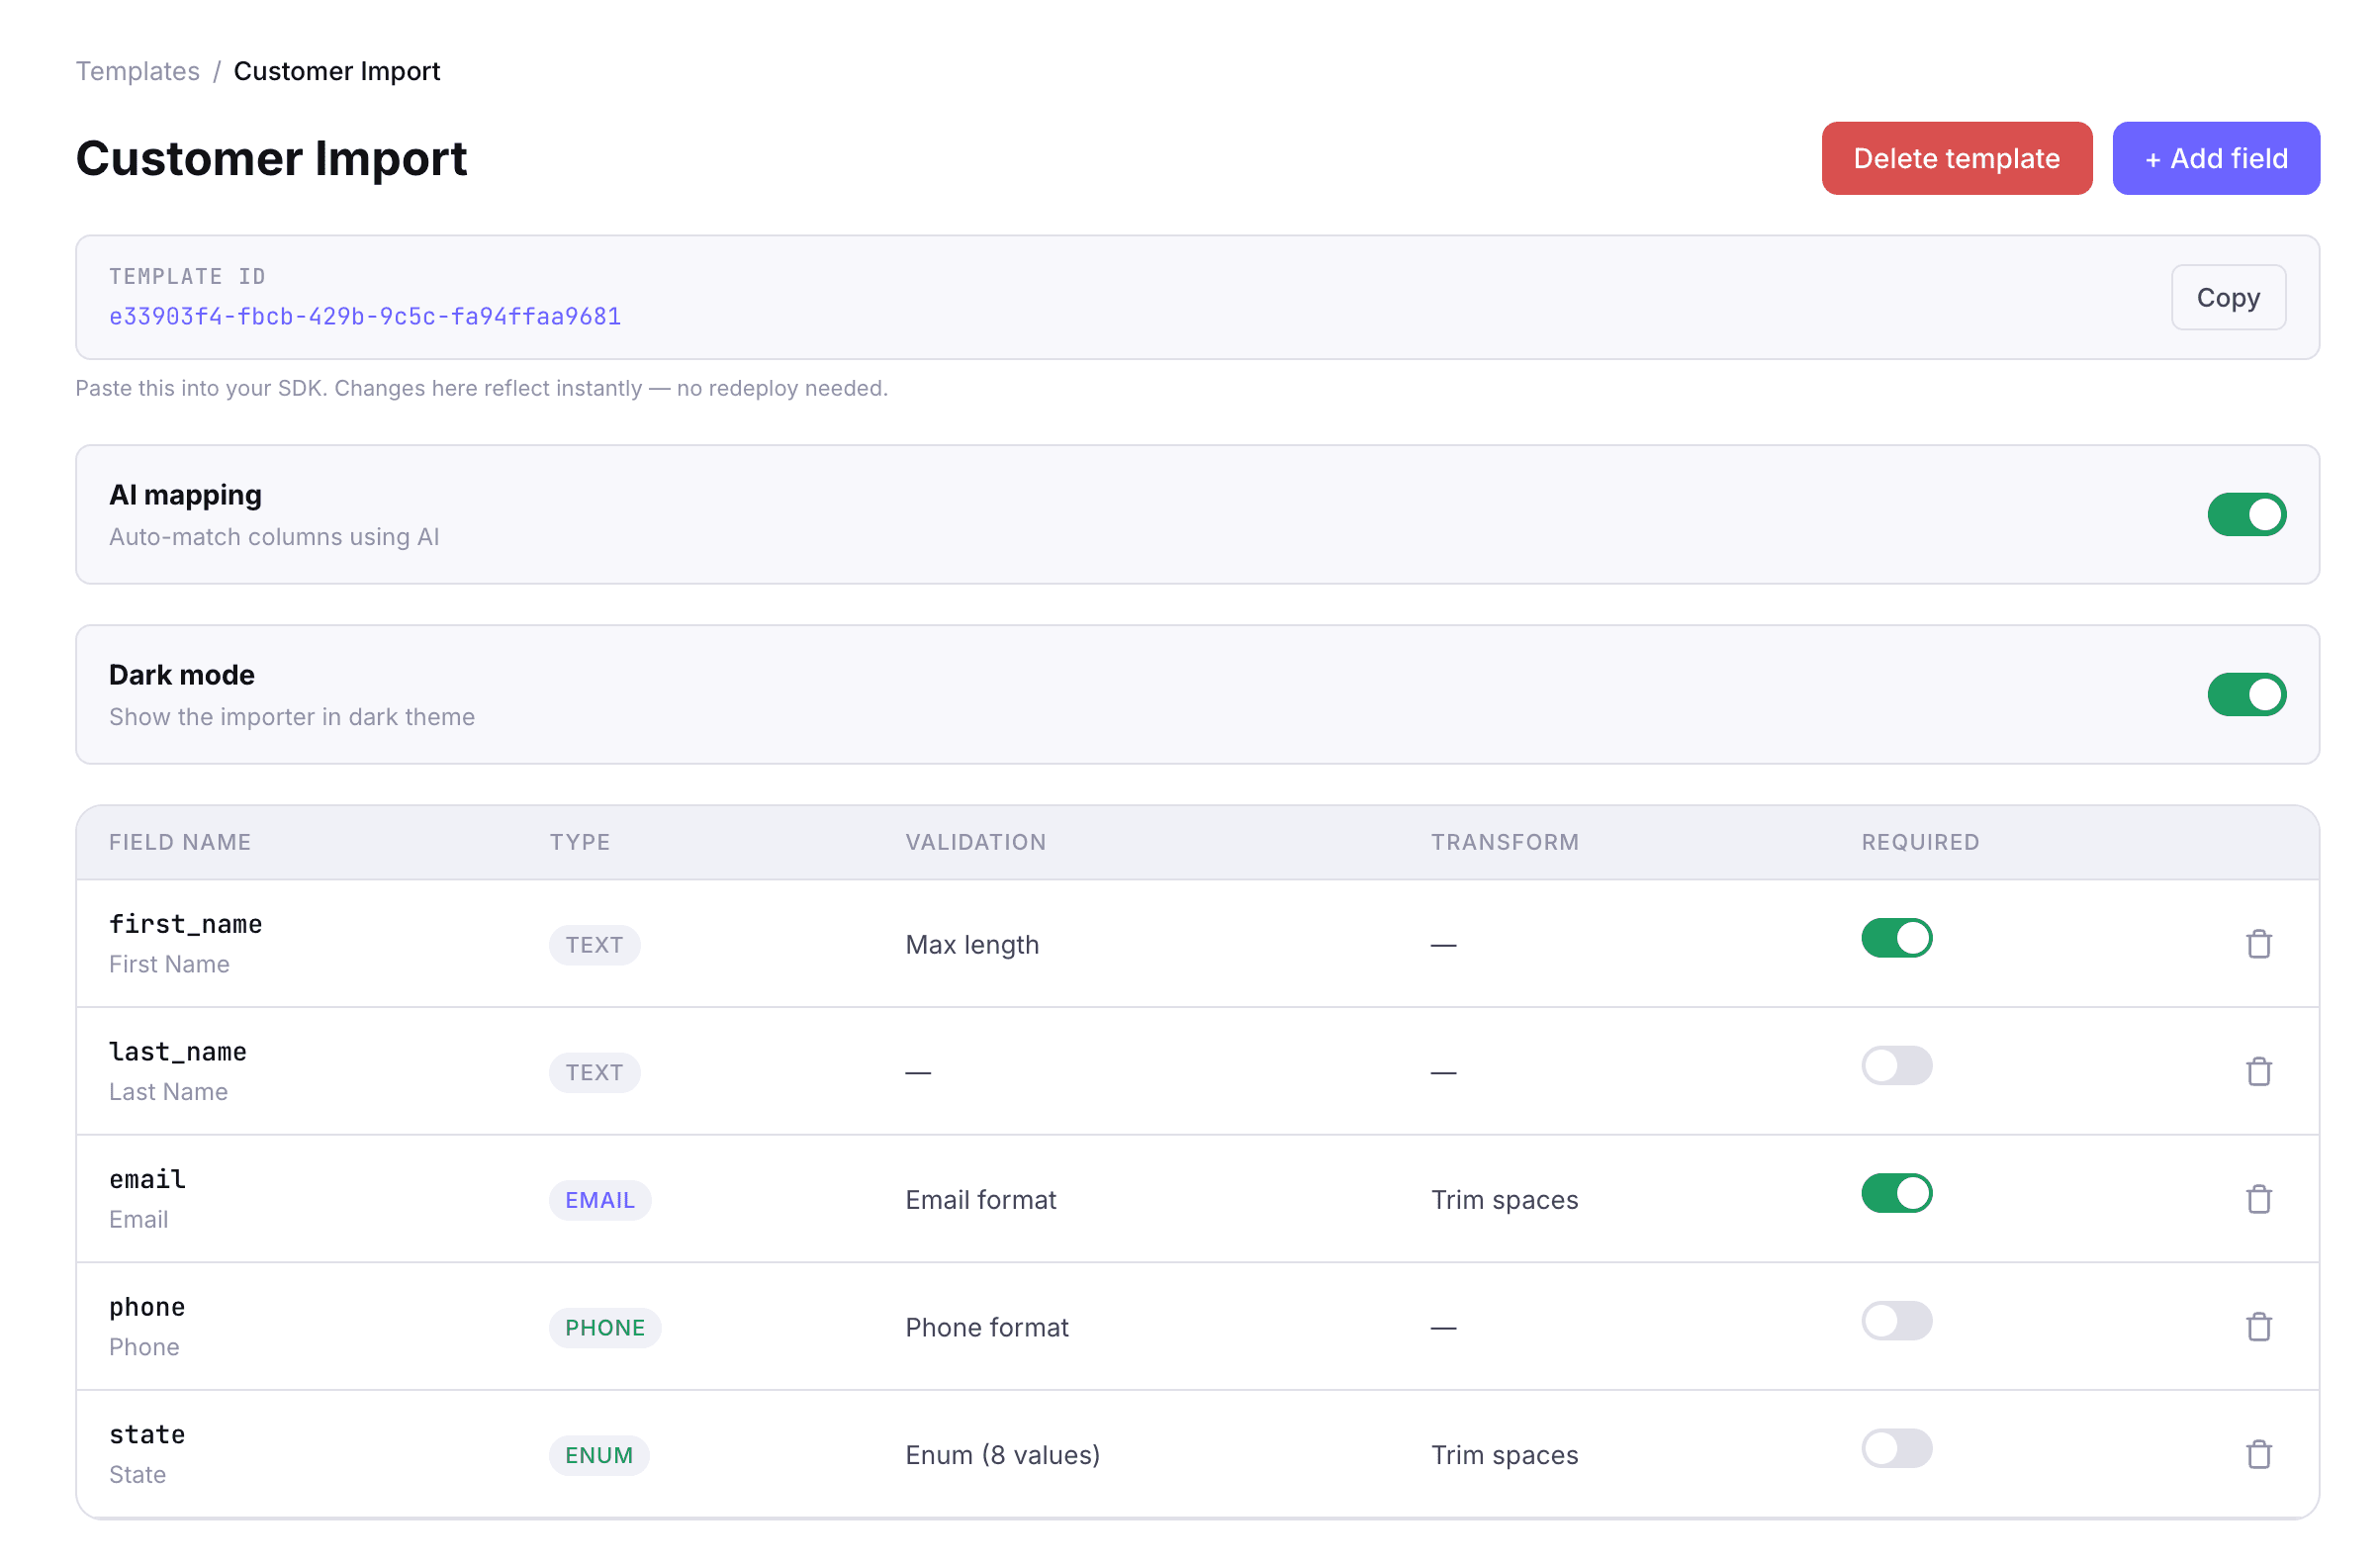Screen dimensions: 2380x1565
Task: Turn on the required toggle for phone
Action: 1896,1321
